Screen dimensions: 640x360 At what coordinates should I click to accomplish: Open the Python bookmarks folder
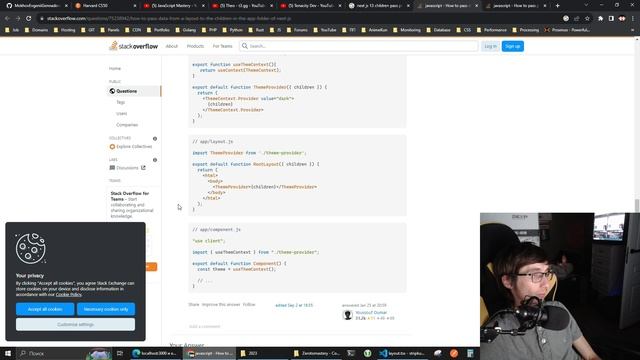click(x=232, y=30)
